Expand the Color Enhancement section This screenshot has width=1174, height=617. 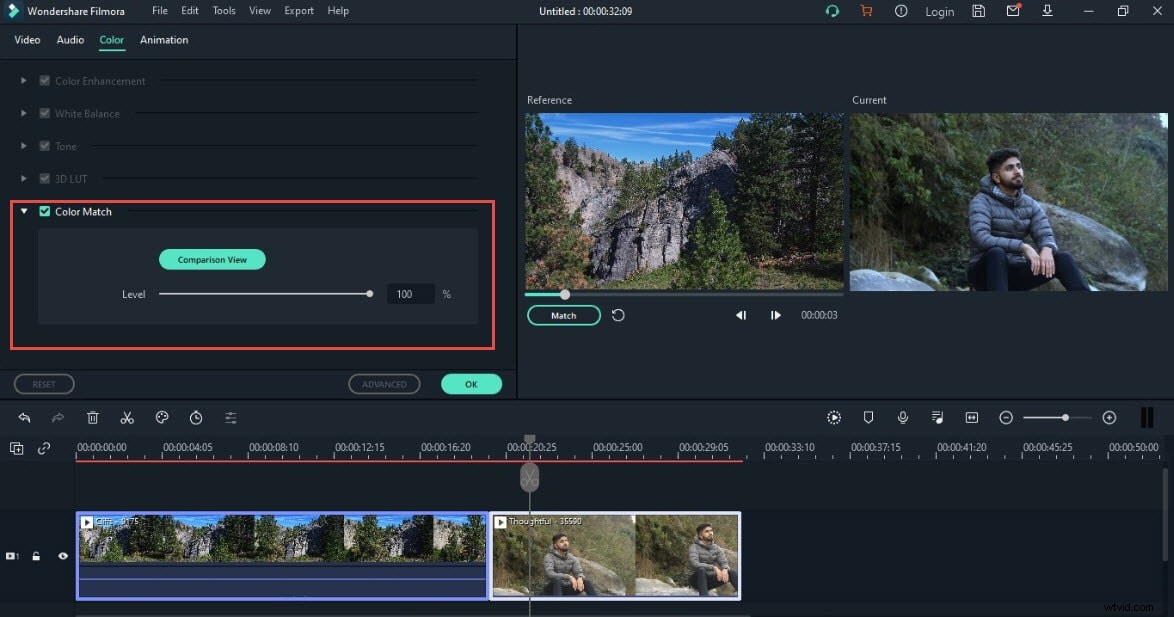pos(23,80)
